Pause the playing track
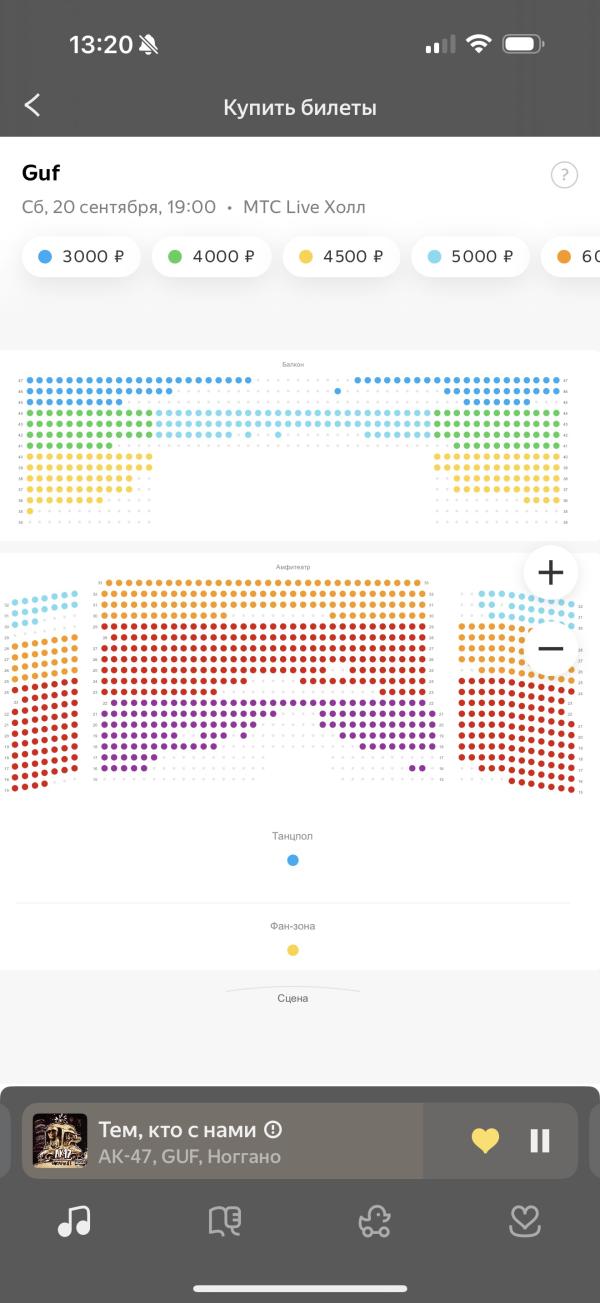Image resolution: width=600 pixels, height=1303 pixels. click(540, 1140)
